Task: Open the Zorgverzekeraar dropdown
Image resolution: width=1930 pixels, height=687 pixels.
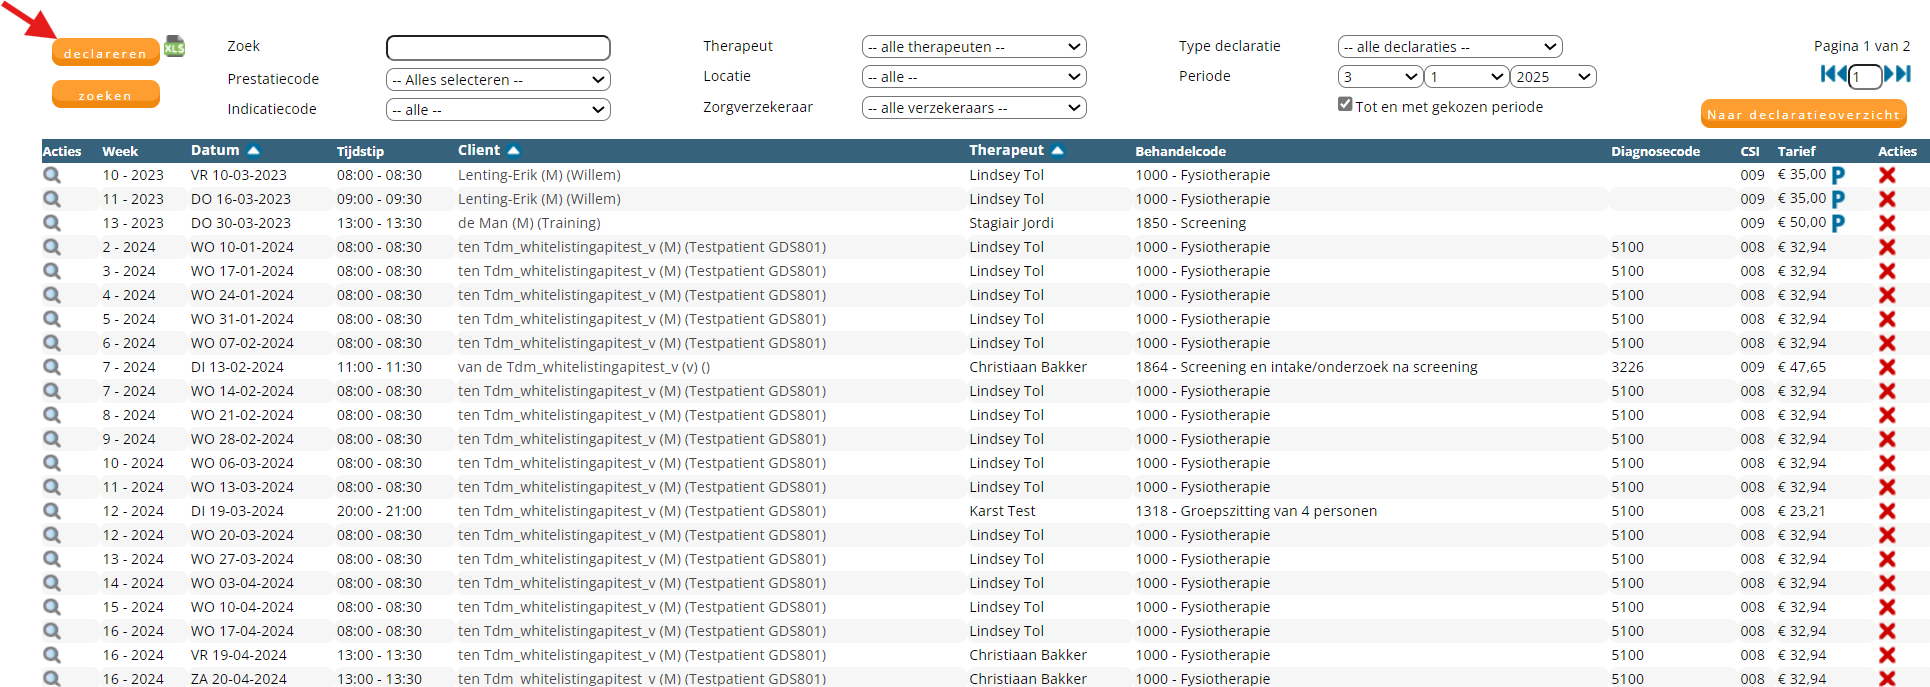Action: pyautogui.click(x=973, y=108)
